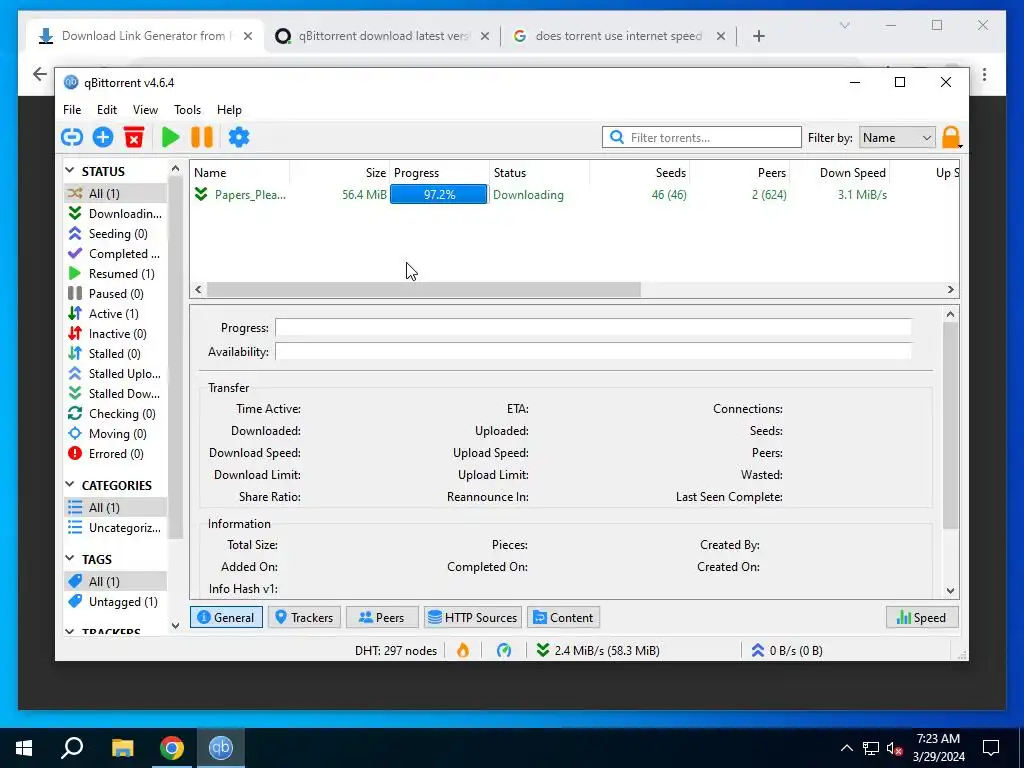1024x768 pixels.
Task: Click the red Remove torrent icon
Action: pos(134,137)
